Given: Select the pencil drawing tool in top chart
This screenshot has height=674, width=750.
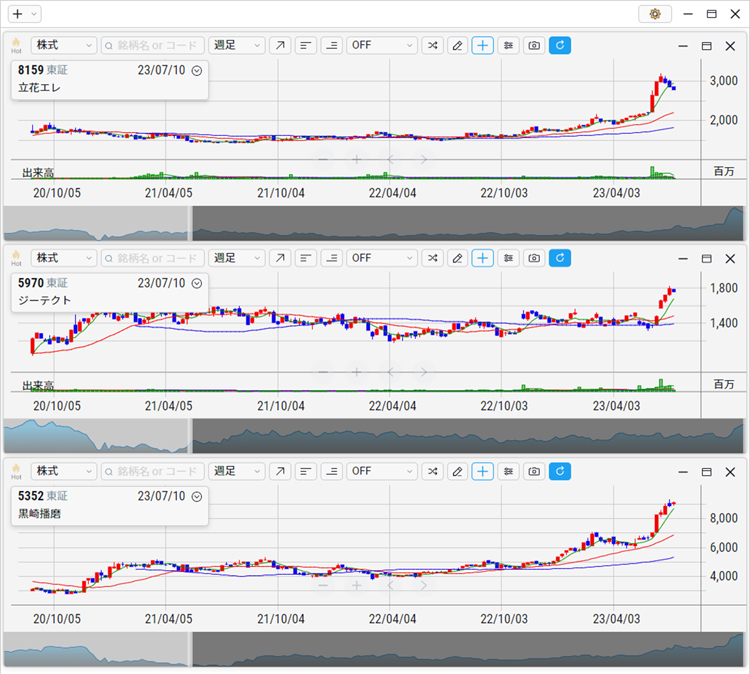Looking at the screenshot, I should (x=457, y=46).
